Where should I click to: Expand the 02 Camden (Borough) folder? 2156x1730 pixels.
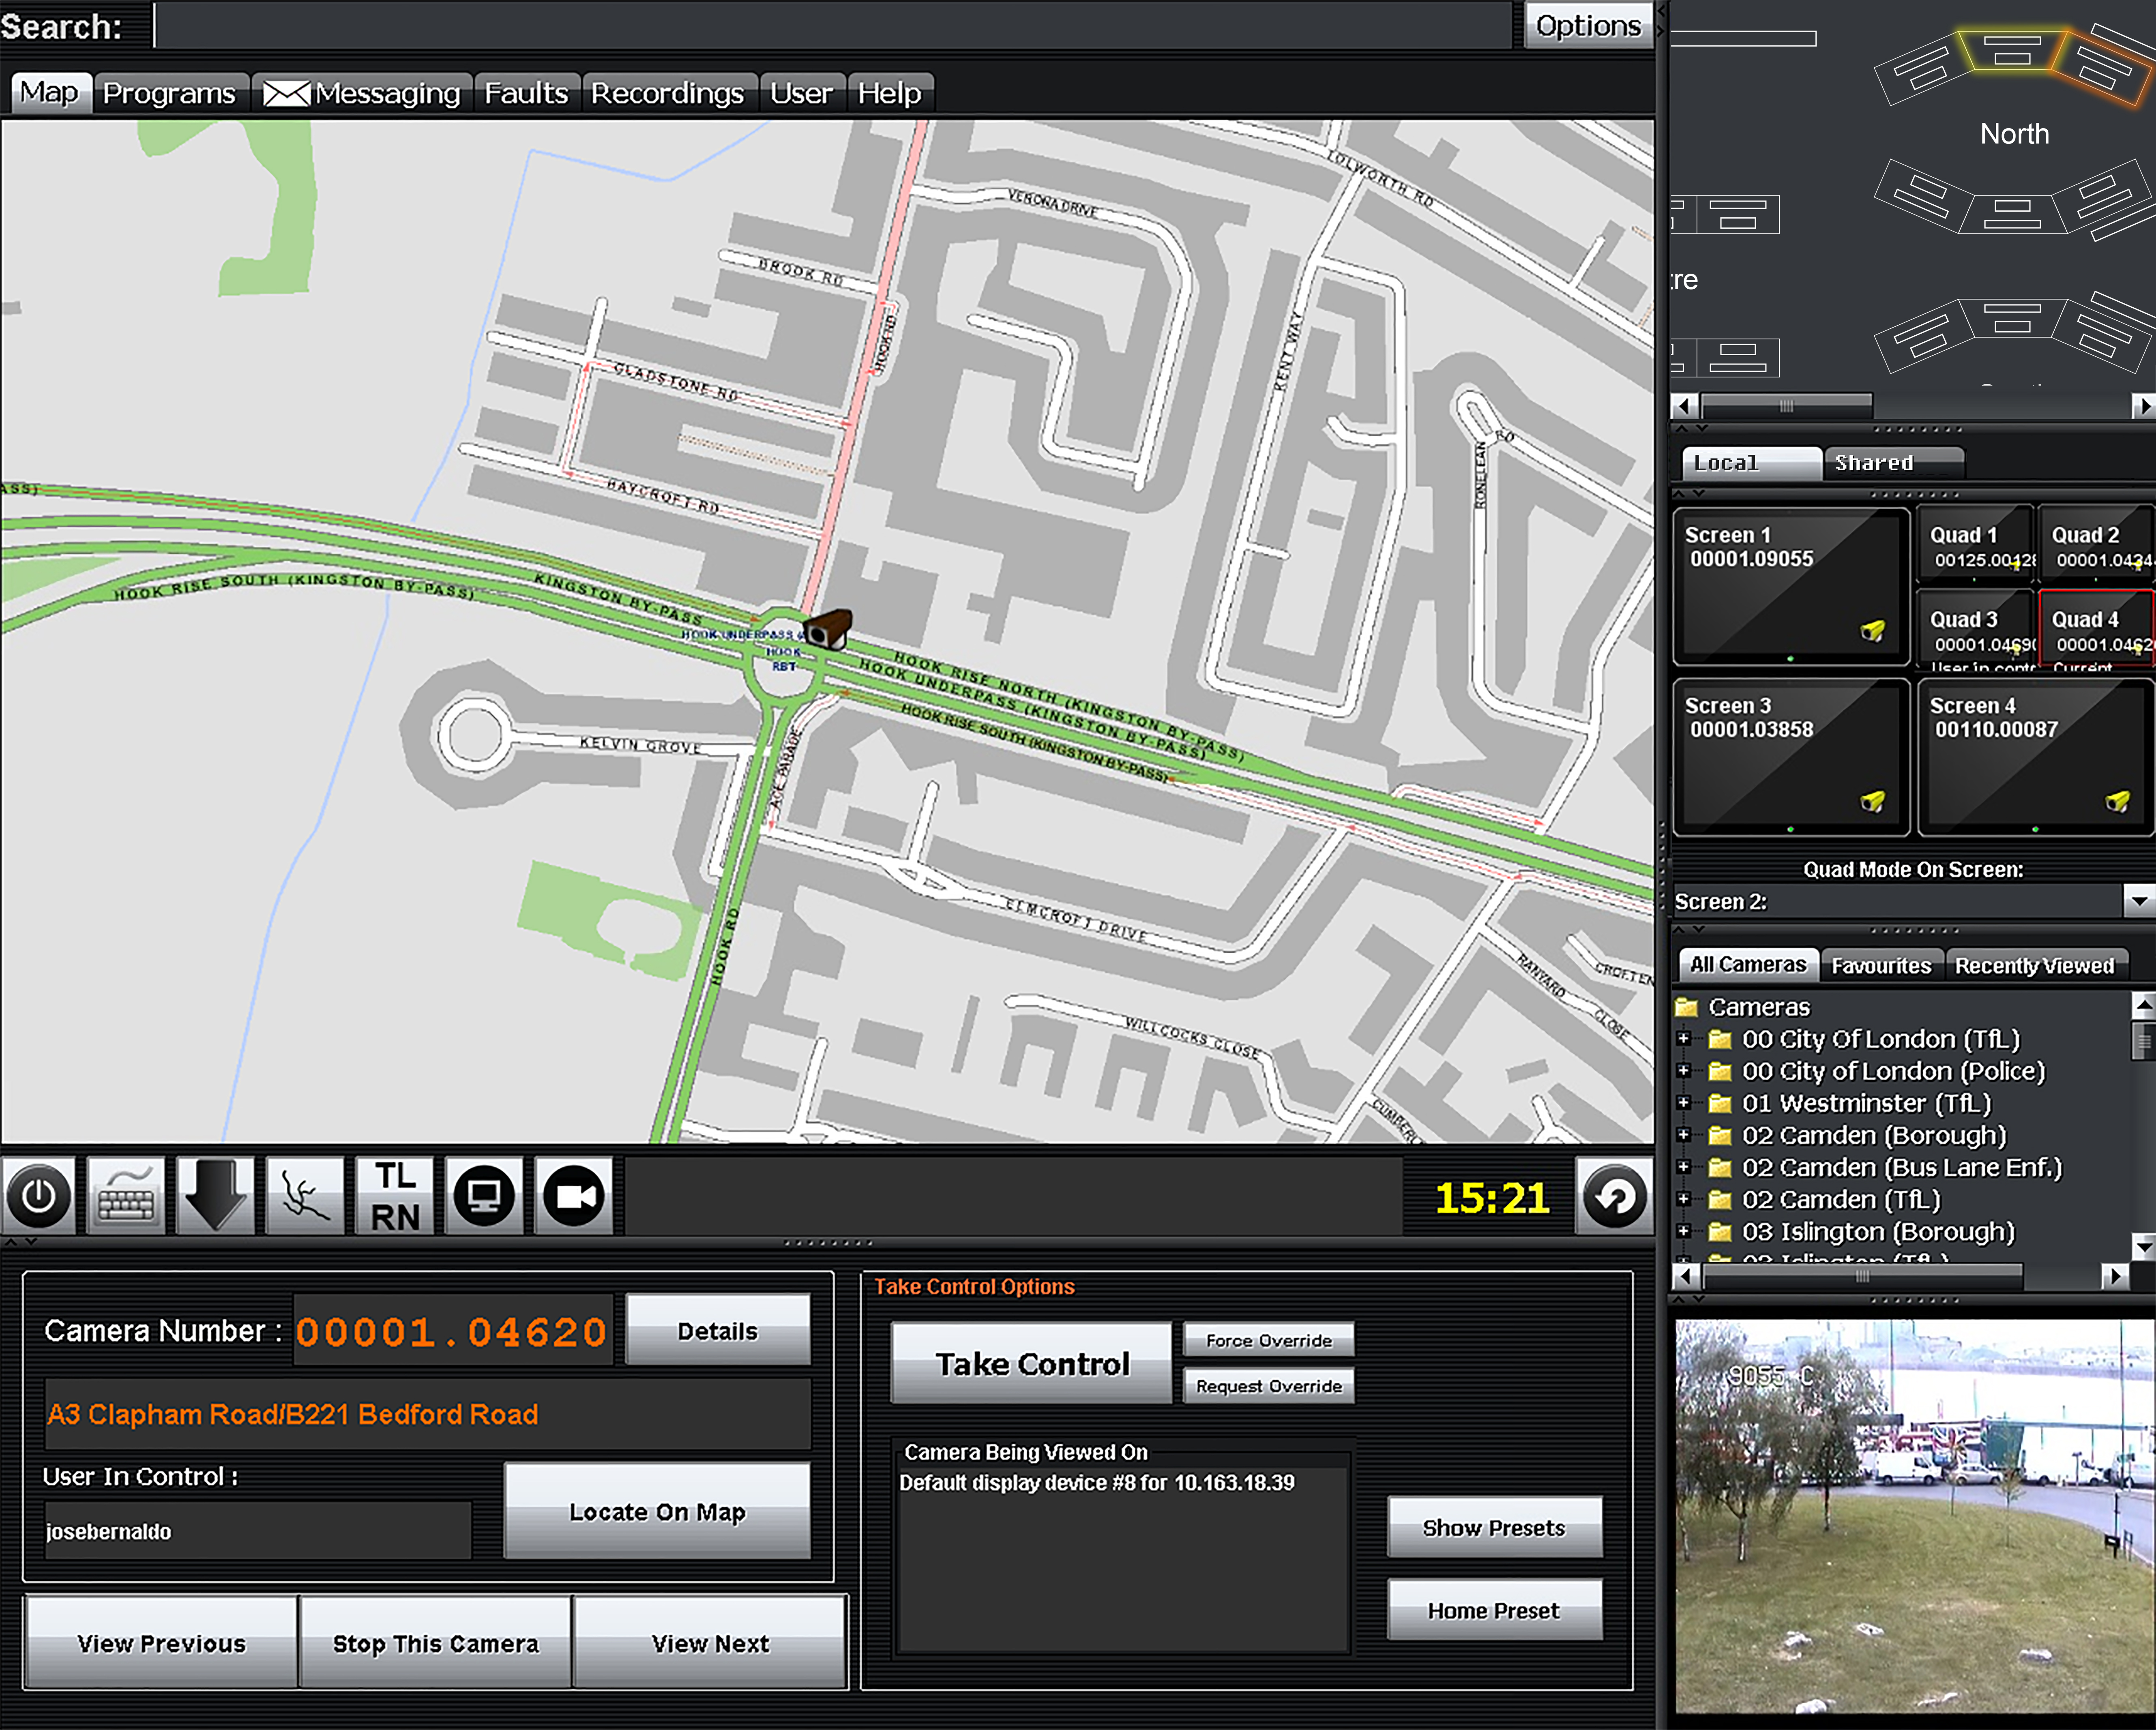coord(1684,1135)
